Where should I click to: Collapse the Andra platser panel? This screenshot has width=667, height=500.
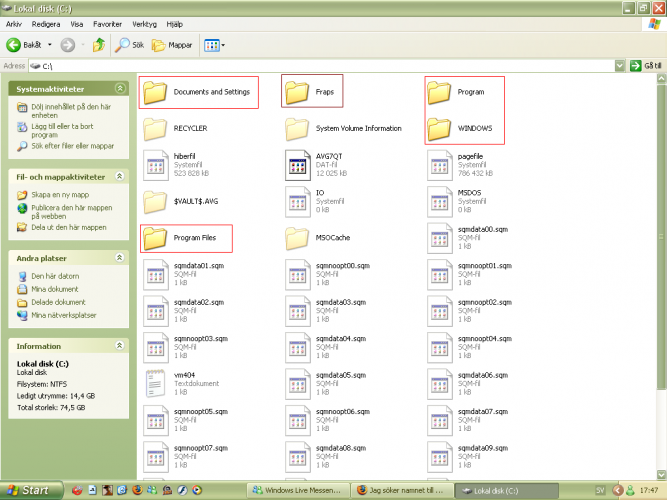[119, 258]
